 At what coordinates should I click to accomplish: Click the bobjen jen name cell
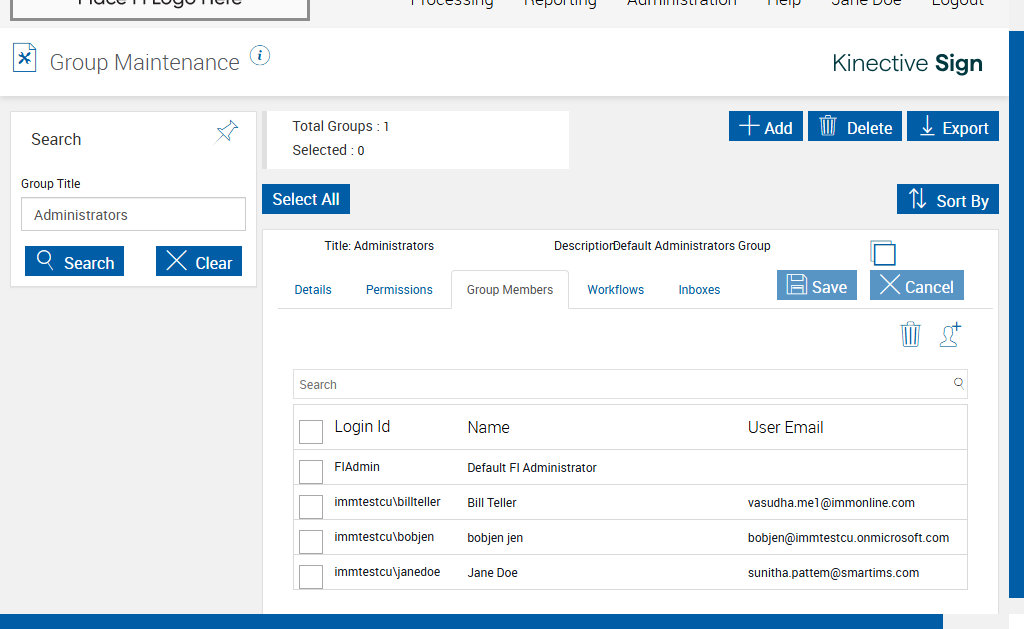pyautogui.click(x=495, y=538)
